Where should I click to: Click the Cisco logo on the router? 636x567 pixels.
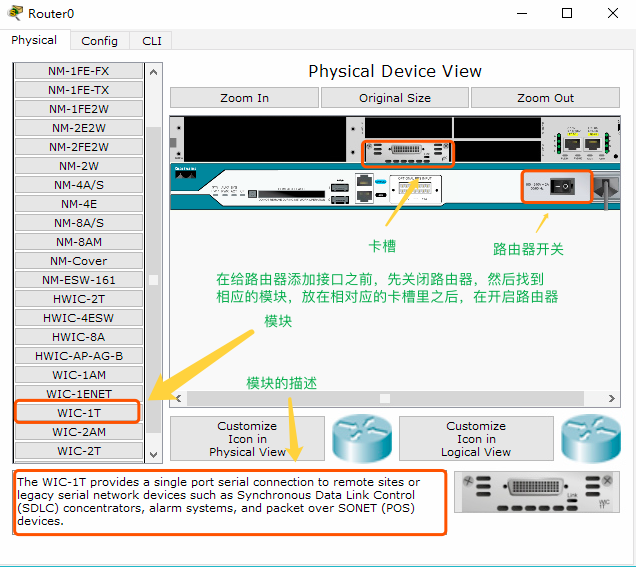185,173
